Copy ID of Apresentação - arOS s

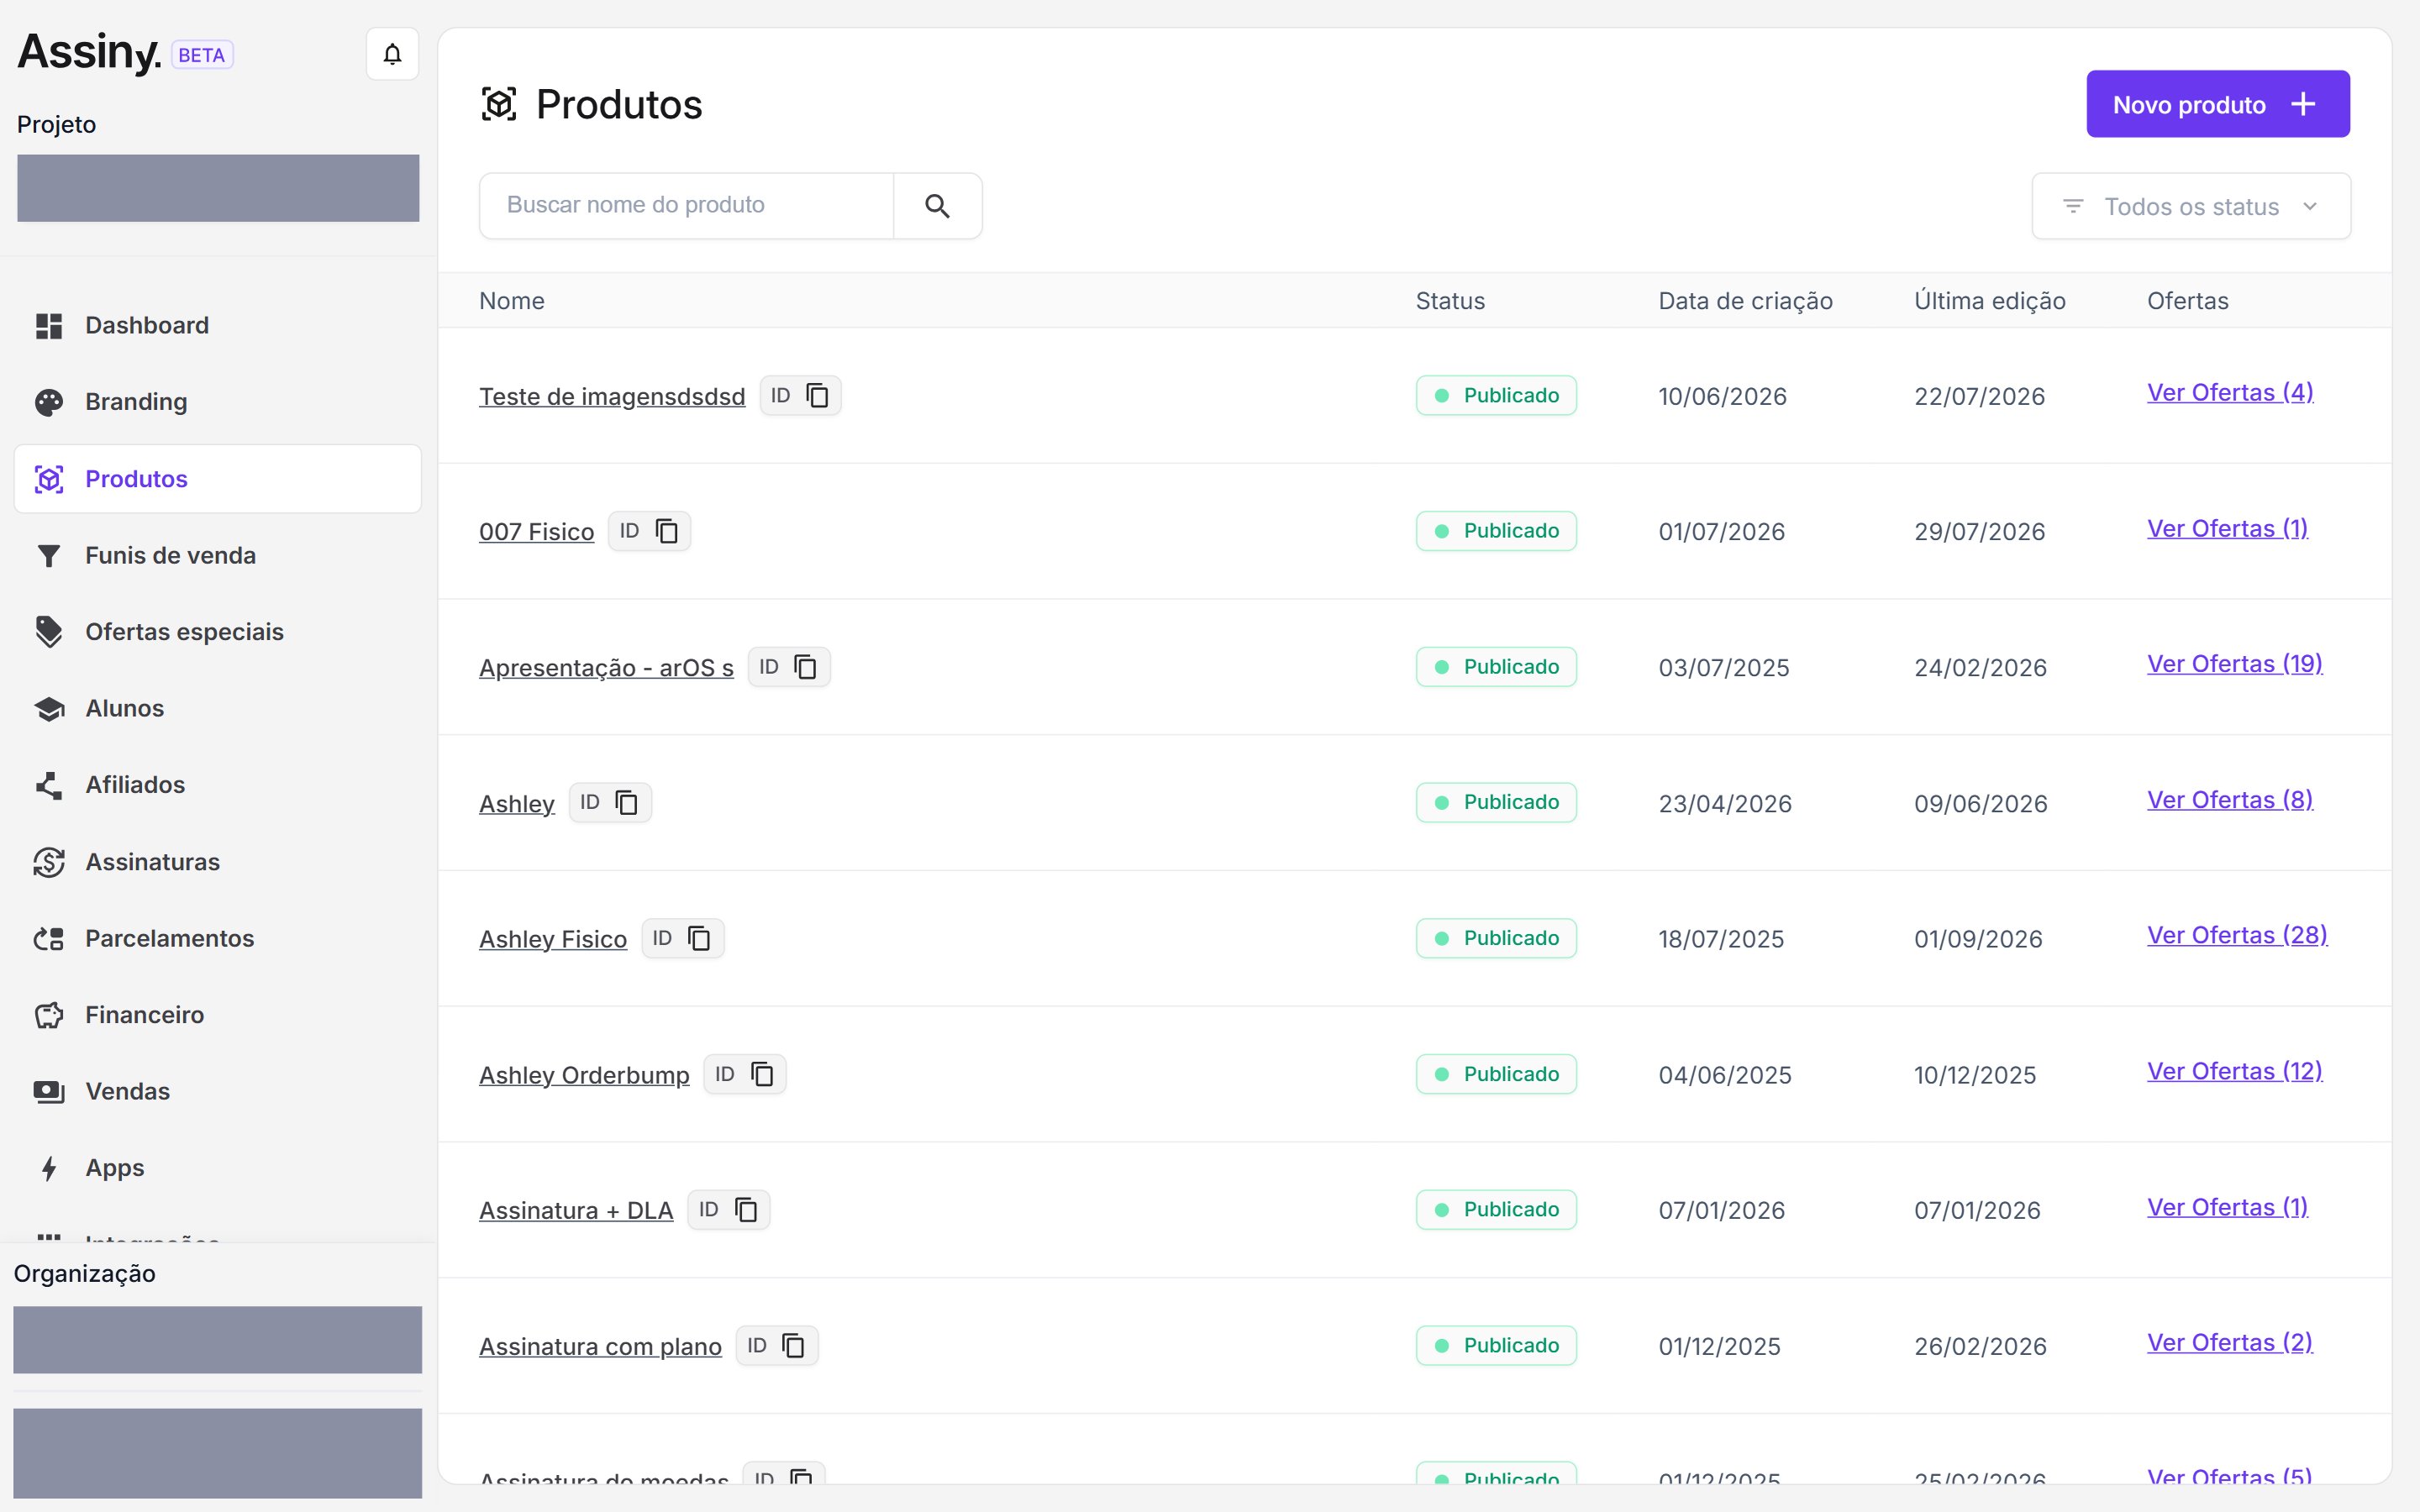(x=806, y=667)
